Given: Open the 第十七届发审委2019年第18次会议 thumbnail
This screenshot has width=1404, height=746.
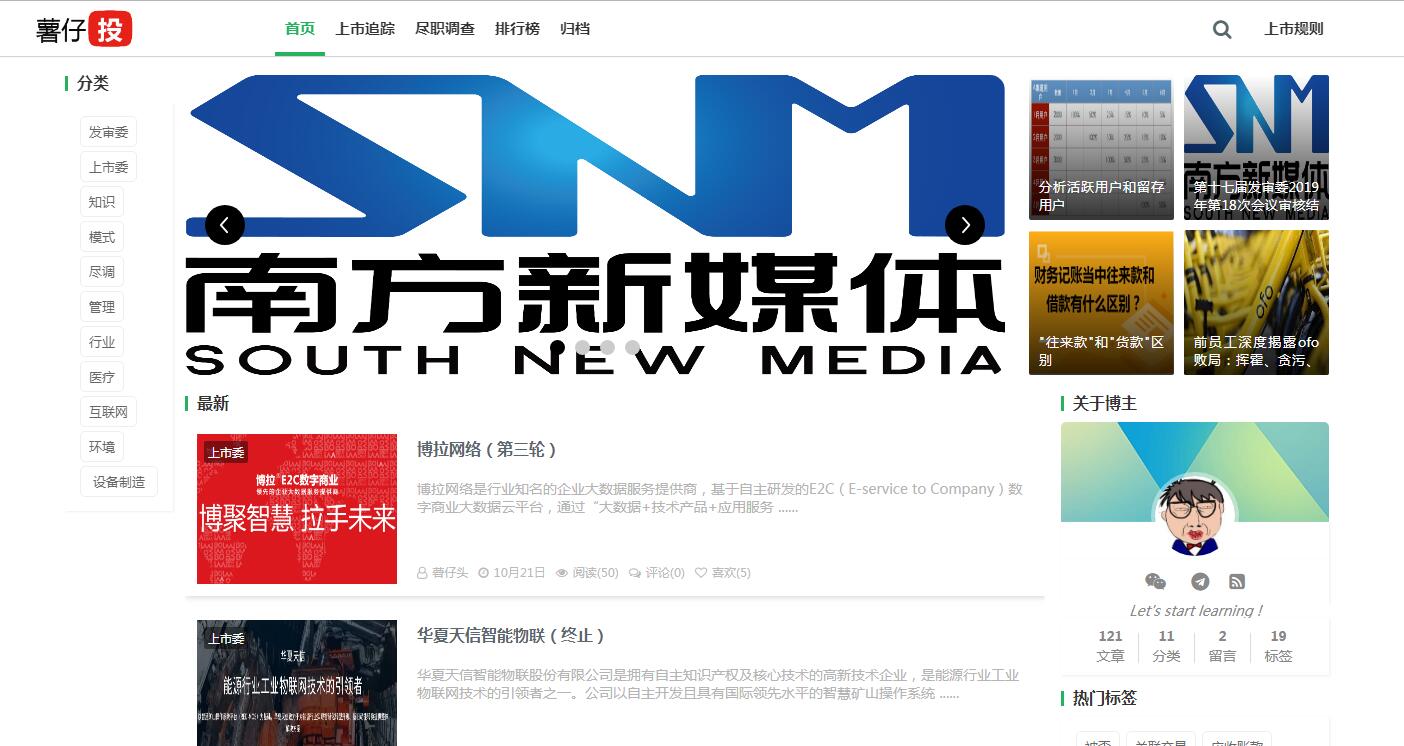Looking at the screenshot, I should (x=1256, y=147).
